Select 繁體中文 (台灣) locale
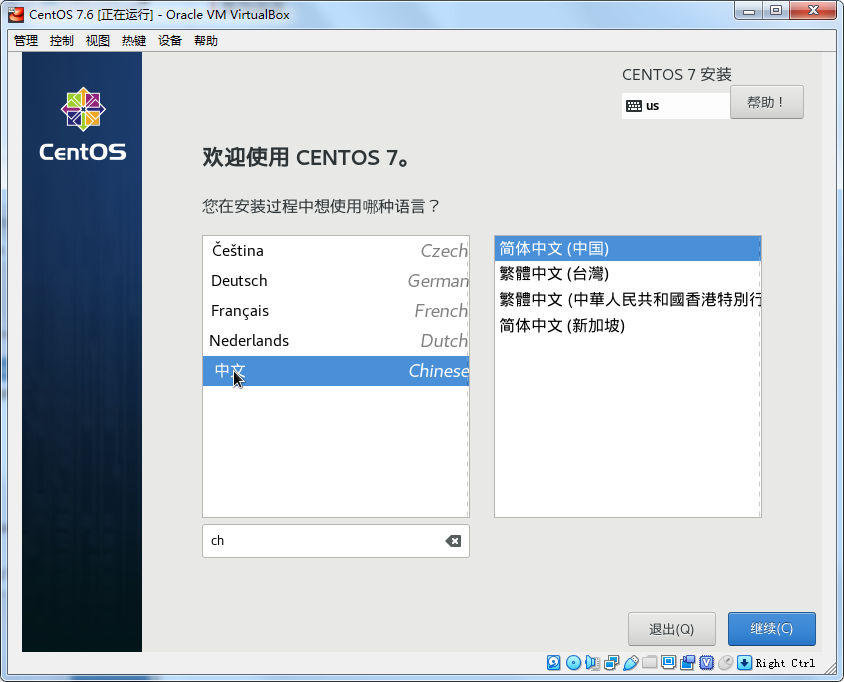Screen dimensions: 844x682 (x=628, y=274)
